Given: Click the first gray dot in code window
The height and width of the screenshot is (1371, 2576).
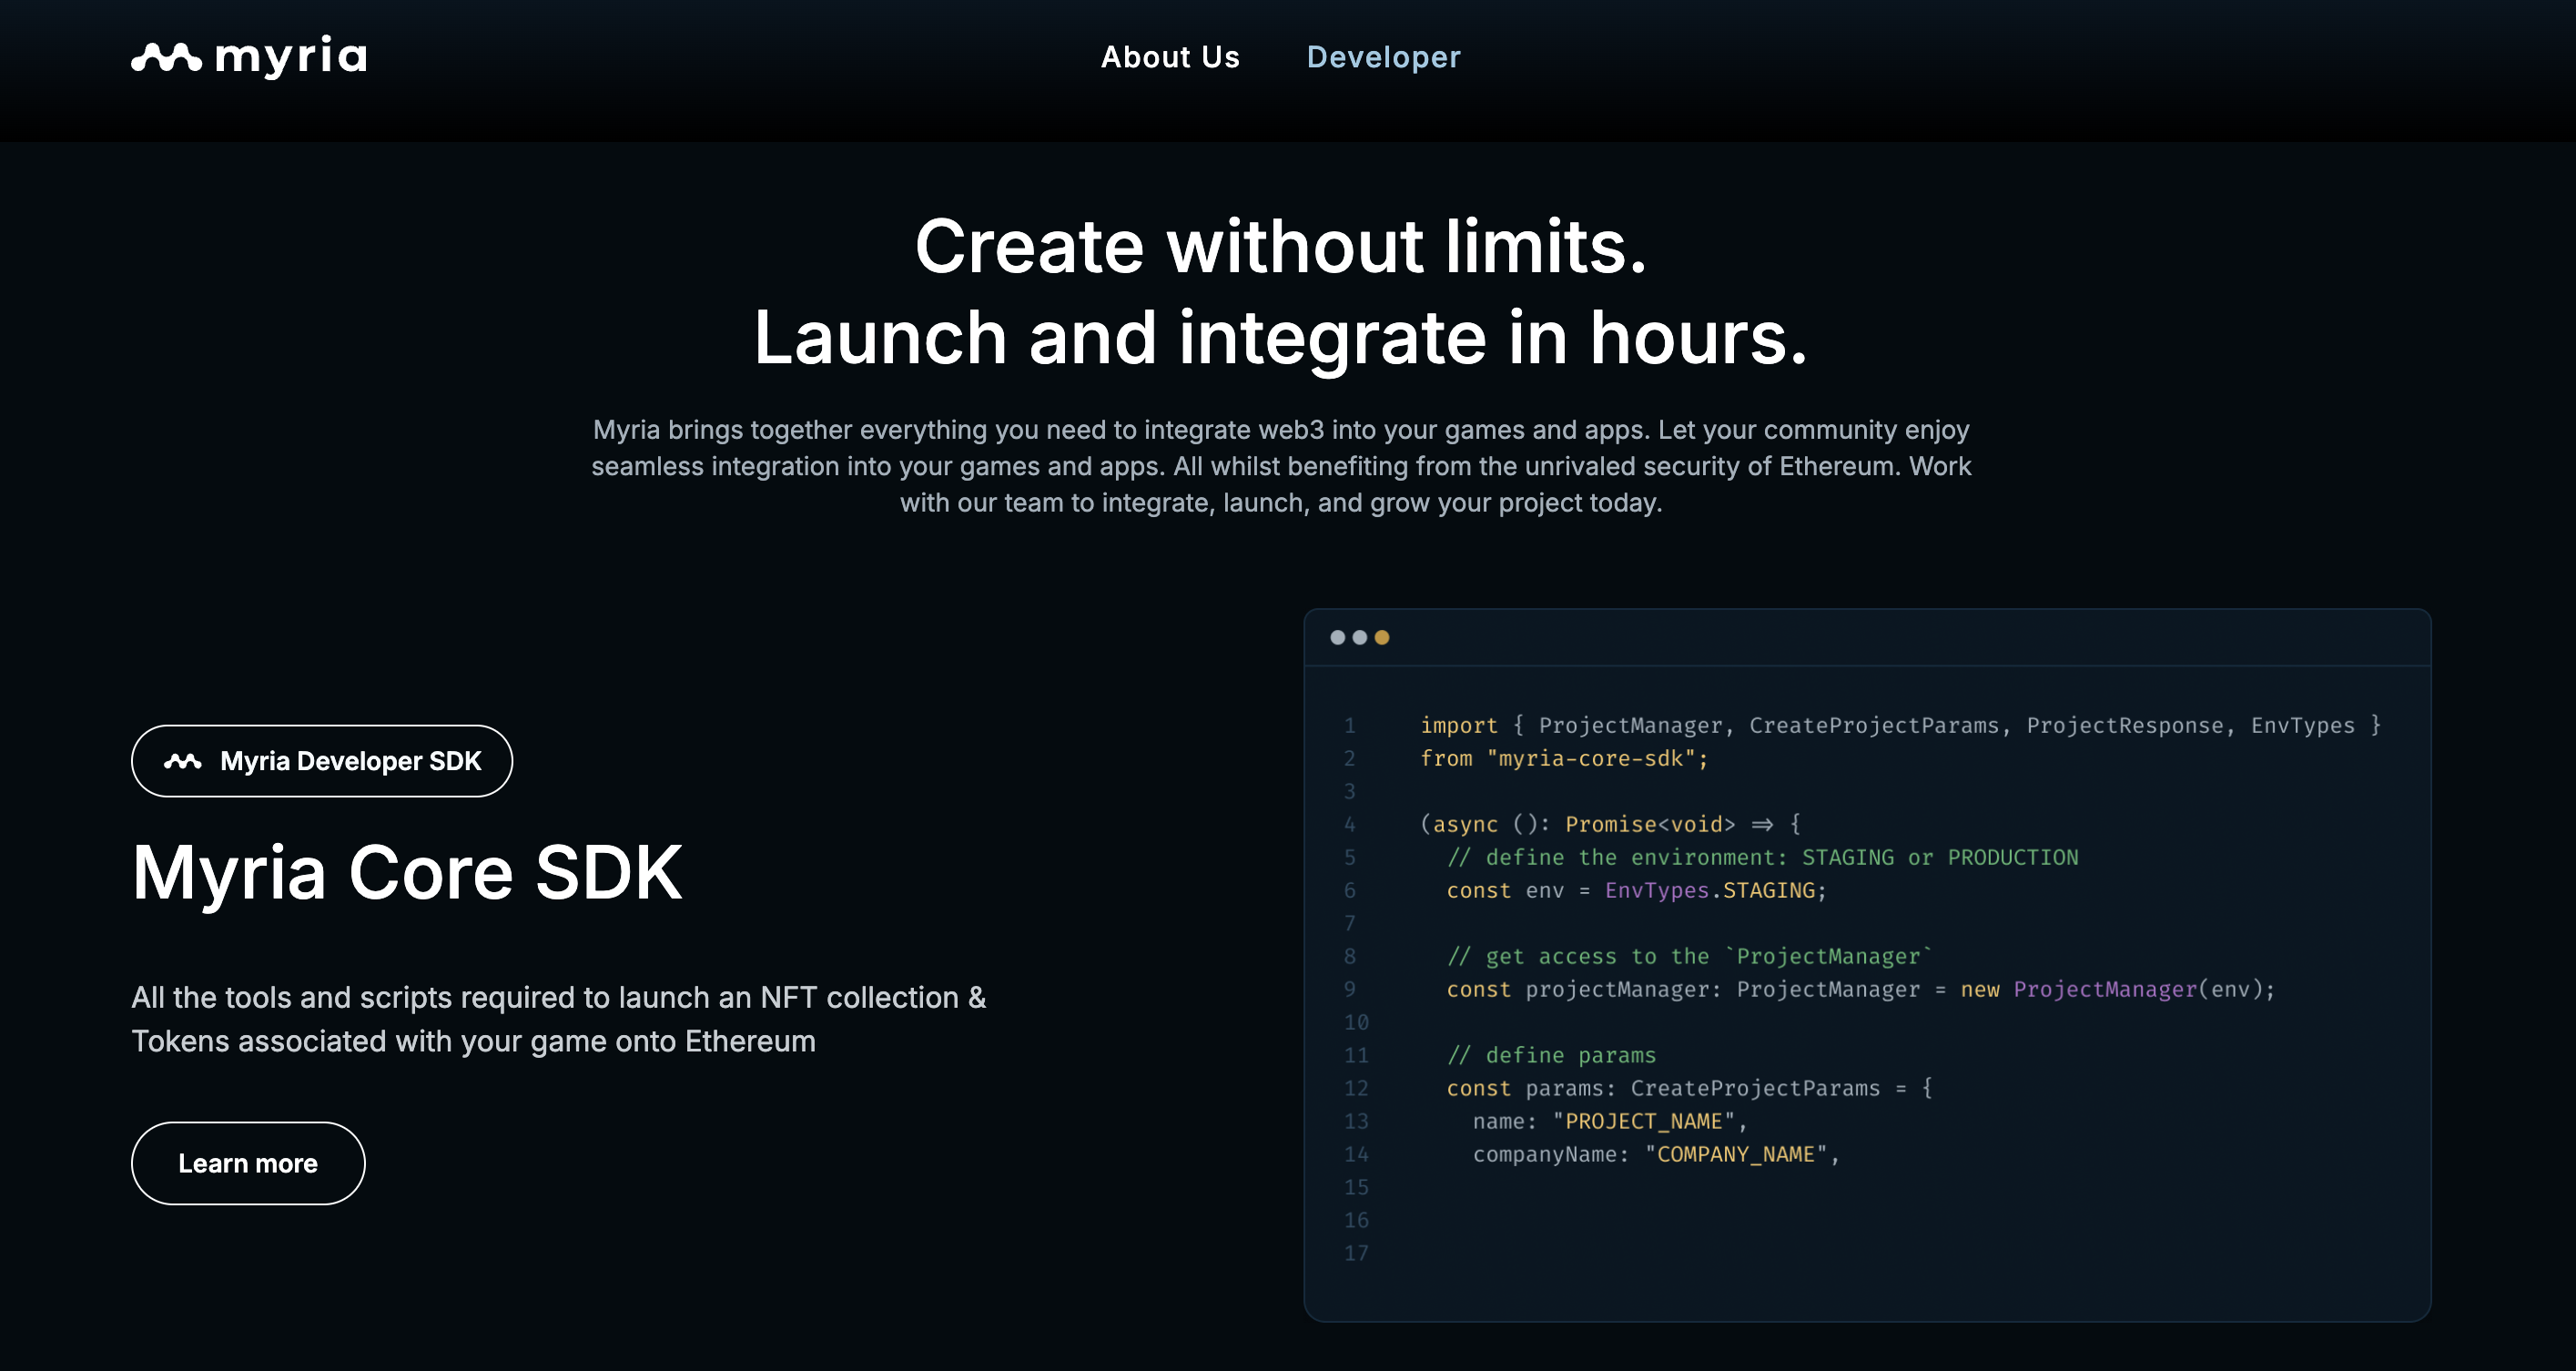Looking at the screenshot, I should (x=1338, y=638).
